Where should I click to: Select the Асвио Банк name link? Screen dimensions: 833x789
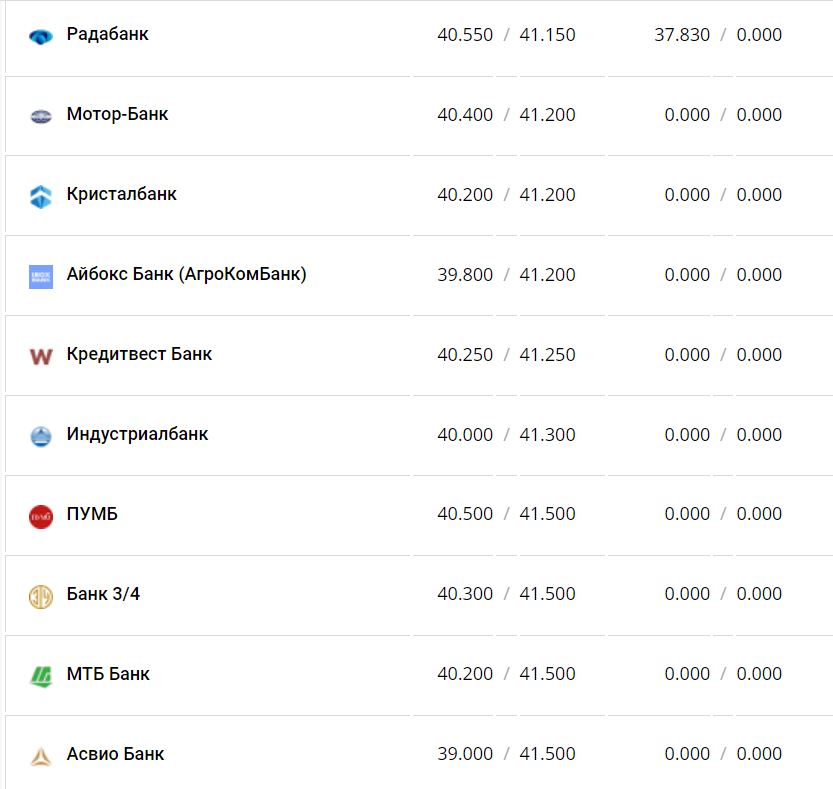coord(115,754)
